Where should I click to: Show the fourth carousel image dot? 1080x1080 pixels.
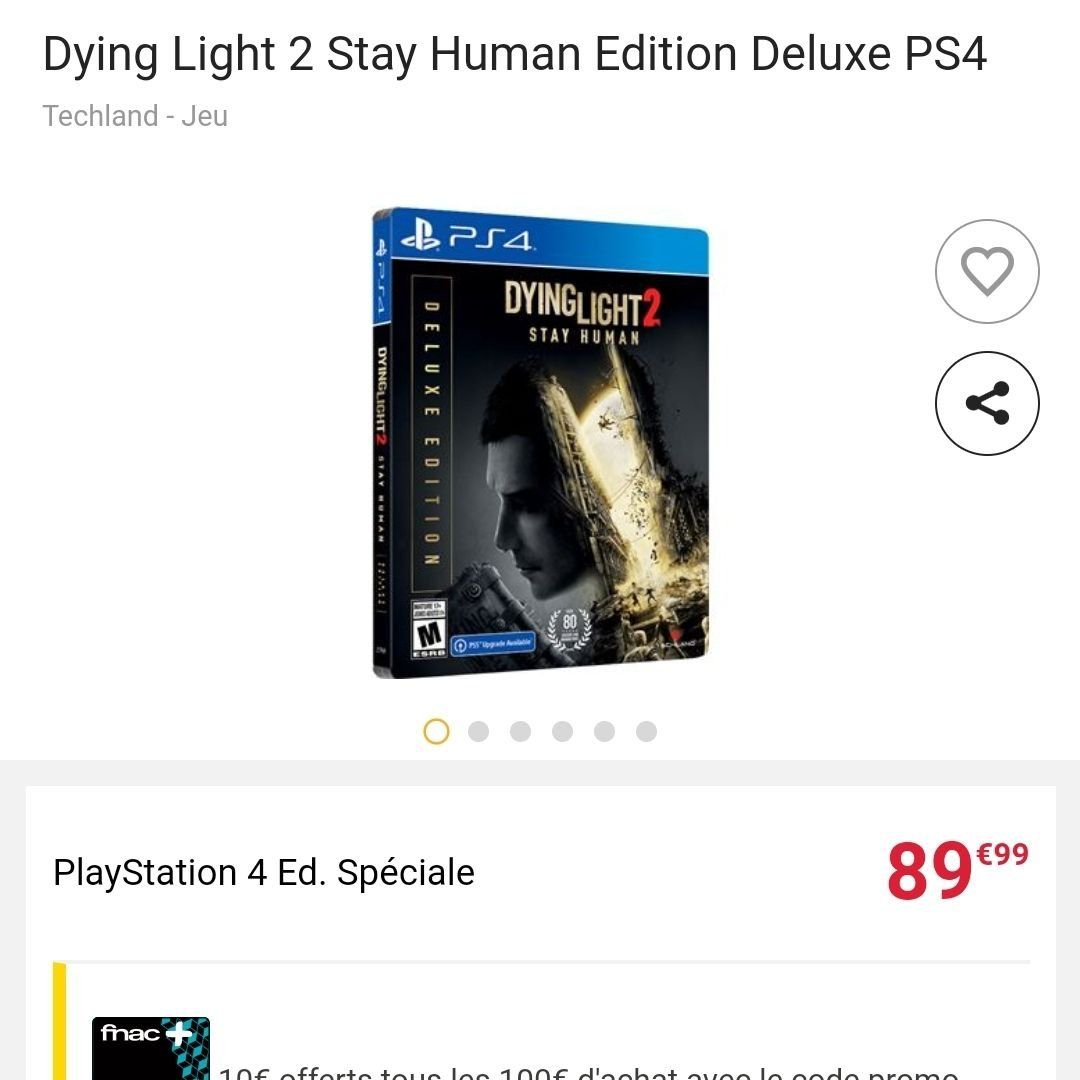click(562, 731)
